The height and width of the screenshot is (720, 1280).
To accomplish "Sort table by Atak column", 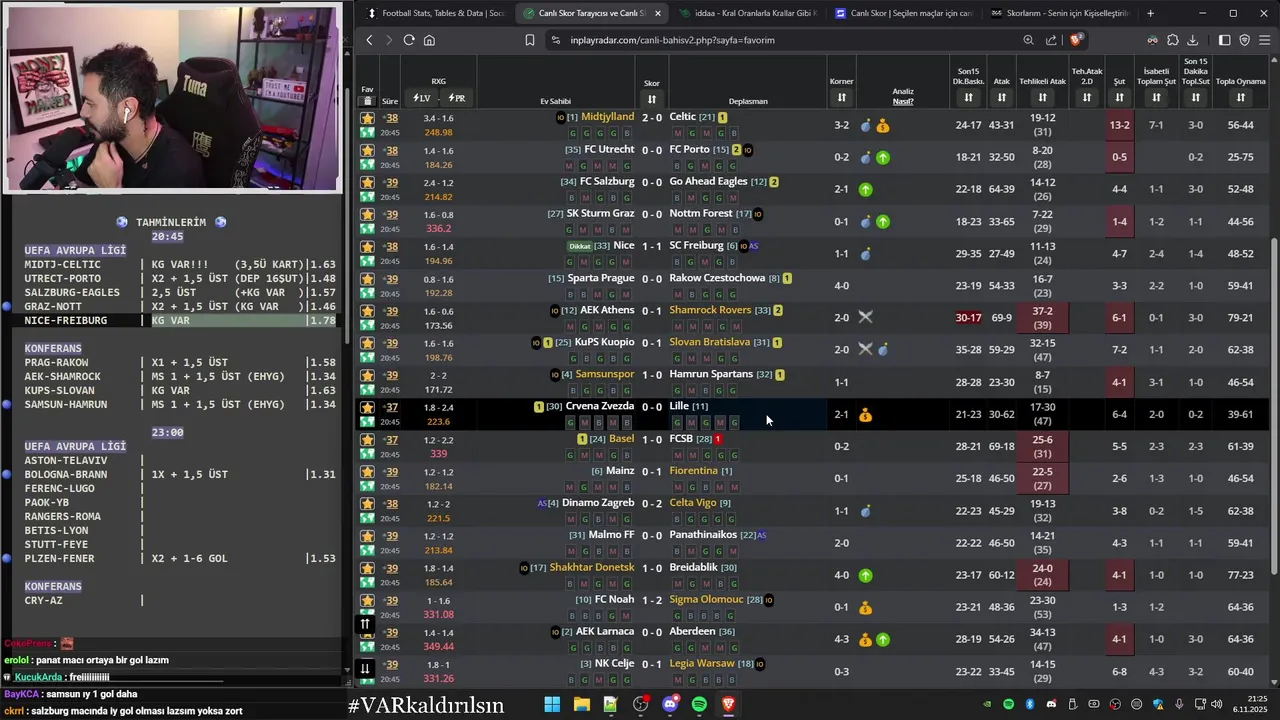I will pyautogui.click(x=1001, y=97).
